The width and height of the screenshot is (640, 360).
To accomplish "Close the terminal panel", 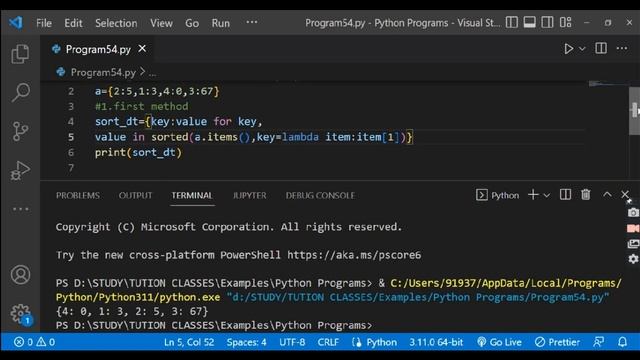I will 625,194.
